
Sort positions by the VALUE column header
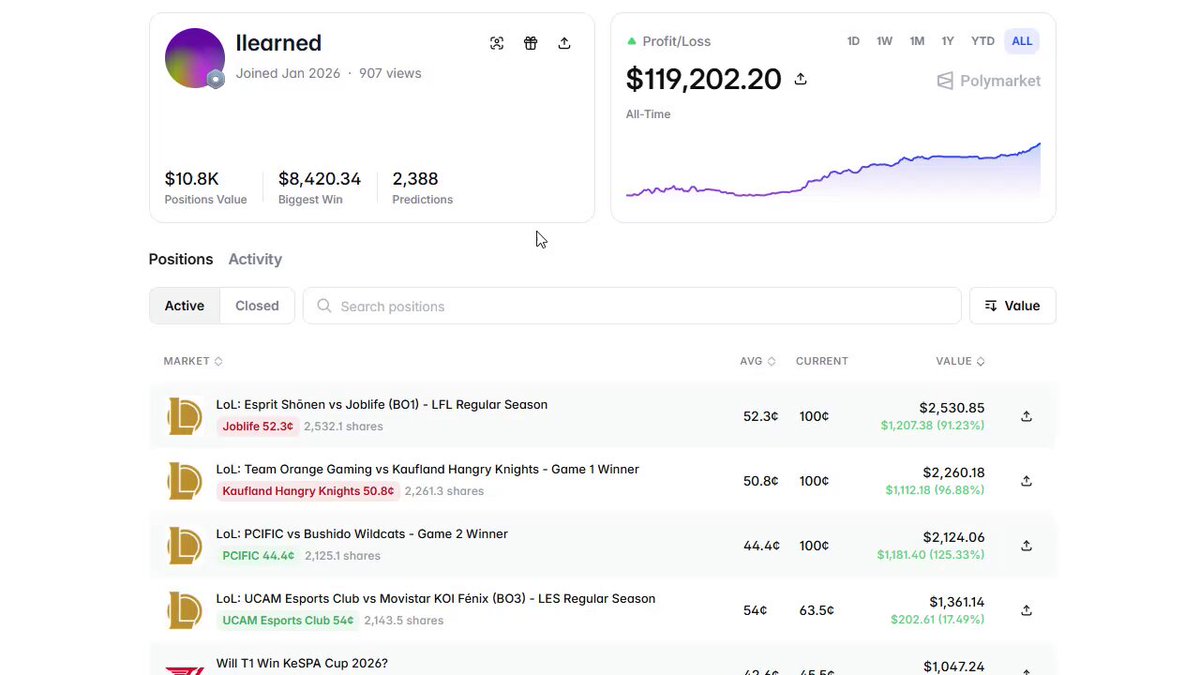point(960,361)
